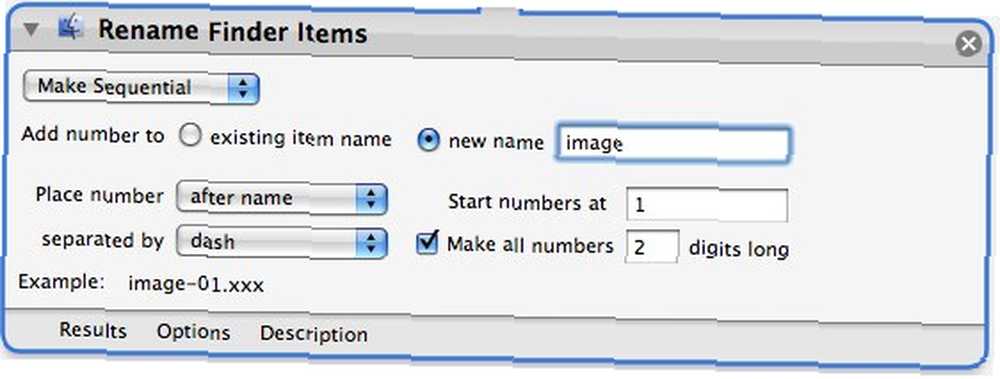
Task: Click the dash dropdown arrows
Action: click(x=371, y=244)
